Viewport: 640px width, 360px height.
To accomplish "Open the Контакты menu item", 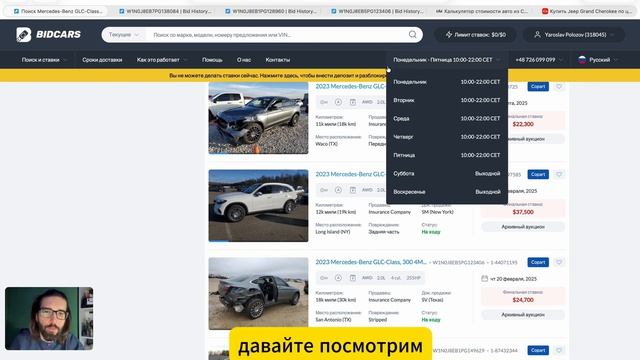I will click(278, 60).
